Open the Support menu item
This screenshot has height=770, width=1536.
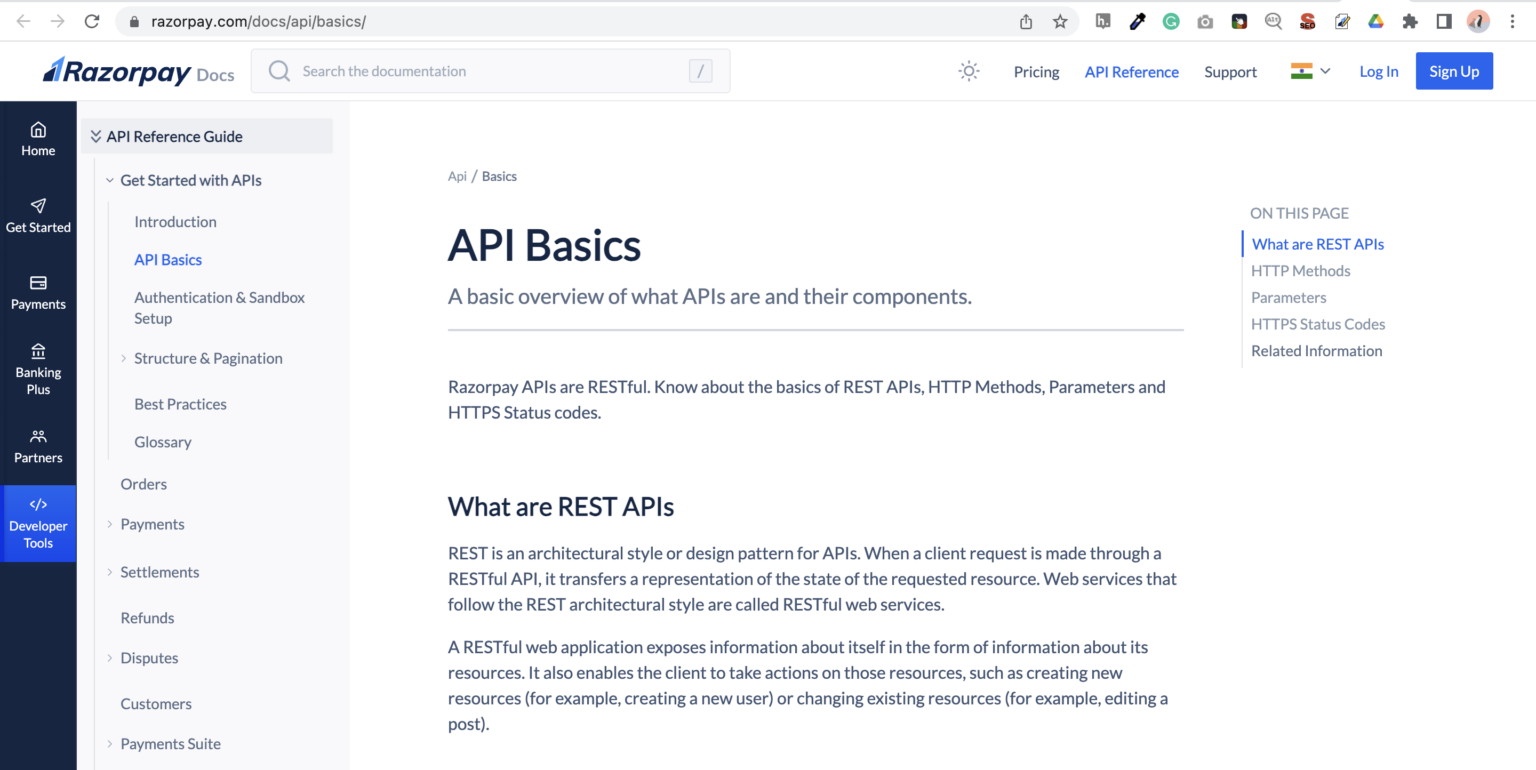[x=1230, y=71]
